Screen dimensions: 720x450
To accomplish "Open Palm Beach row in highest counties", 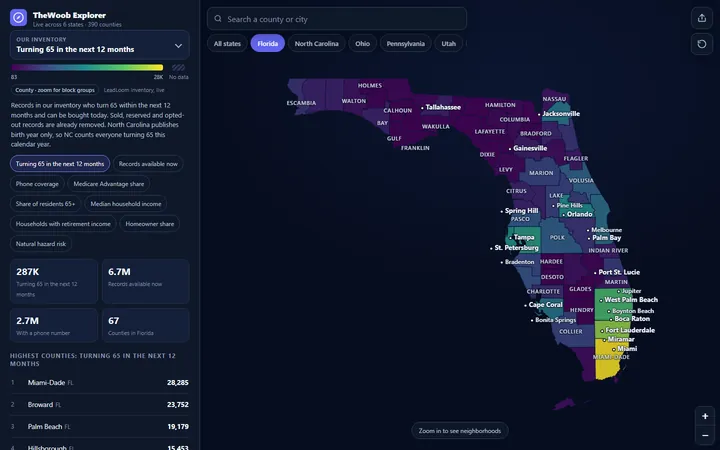I will (100, 427).
